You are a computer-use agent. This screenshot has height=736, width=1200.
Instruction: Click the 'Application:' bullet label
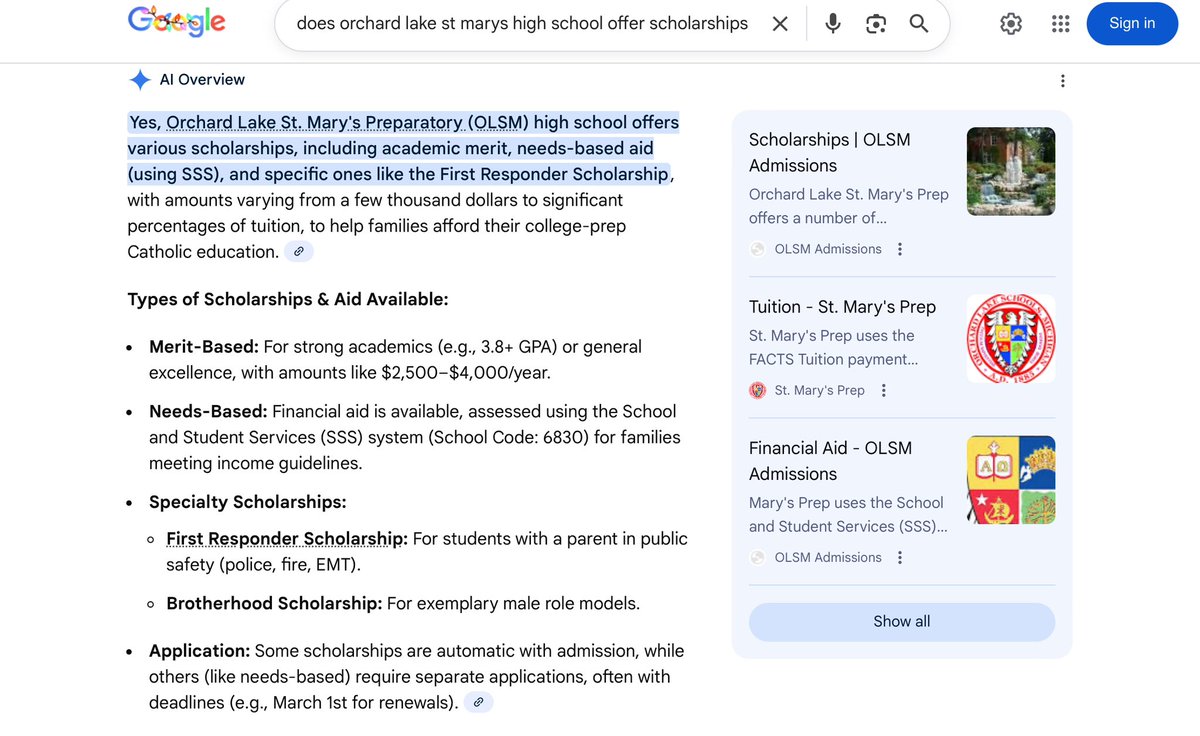pyautogui.click(x=199, y=650)
